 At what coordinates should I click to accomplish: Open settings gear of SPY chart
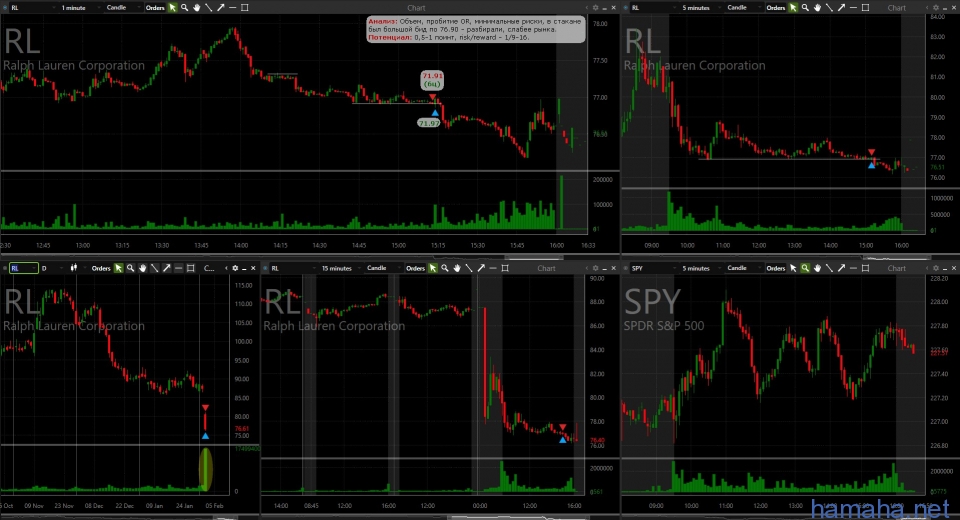[935, 268]
